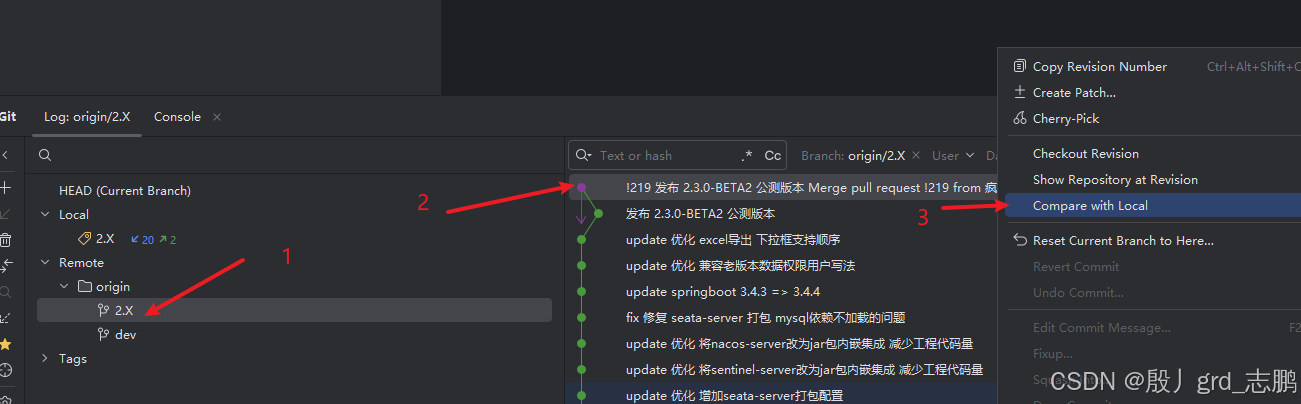This screenshot has height=404, width=1301.
Task: Collapse the origin folder node
Action: pyautogui.click(x=64, y=287)
